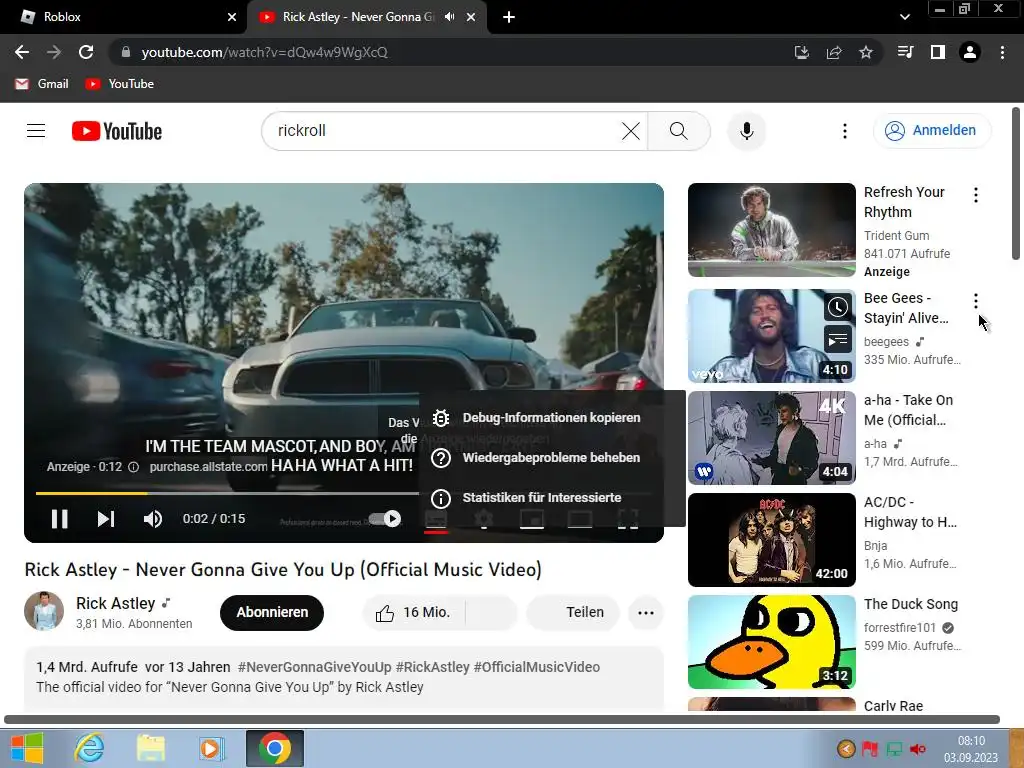This screenshot has width=1024, height=768.
Task: Open a new browser tab
Action: 509,17
